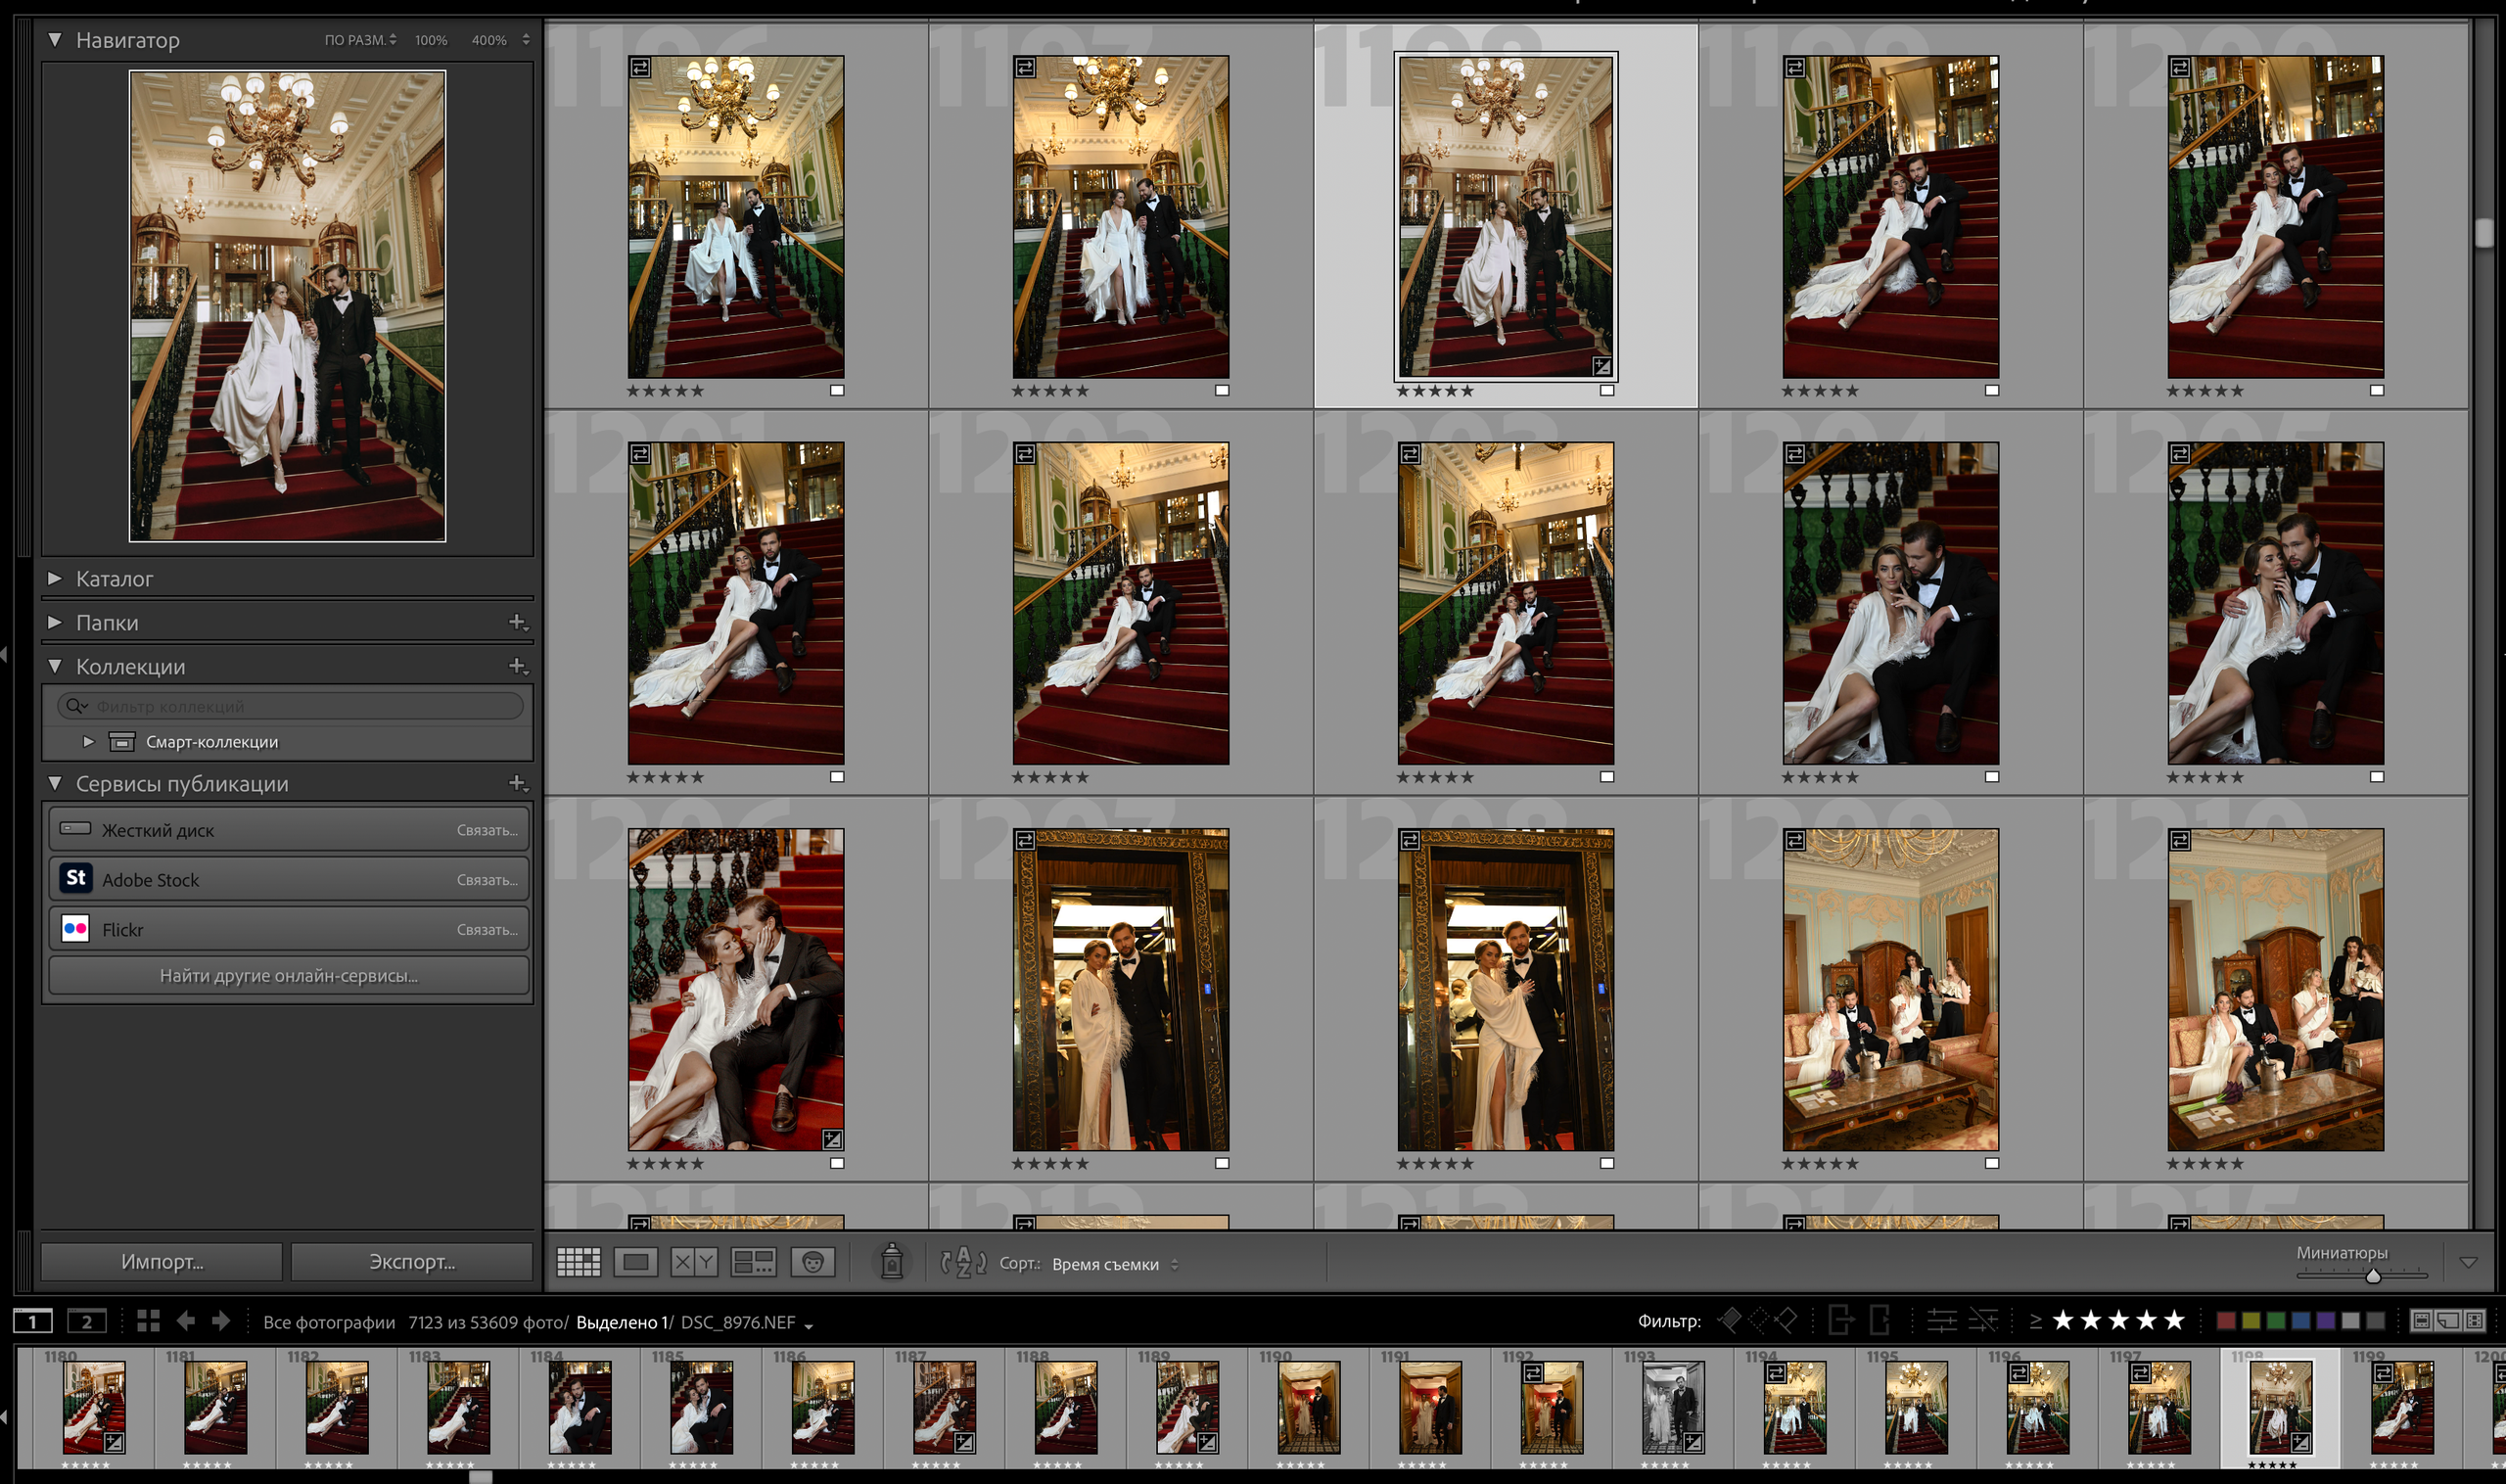Click the Экспорт... button
This screenshot has width=2506, height=1484.
point(412,1262)
